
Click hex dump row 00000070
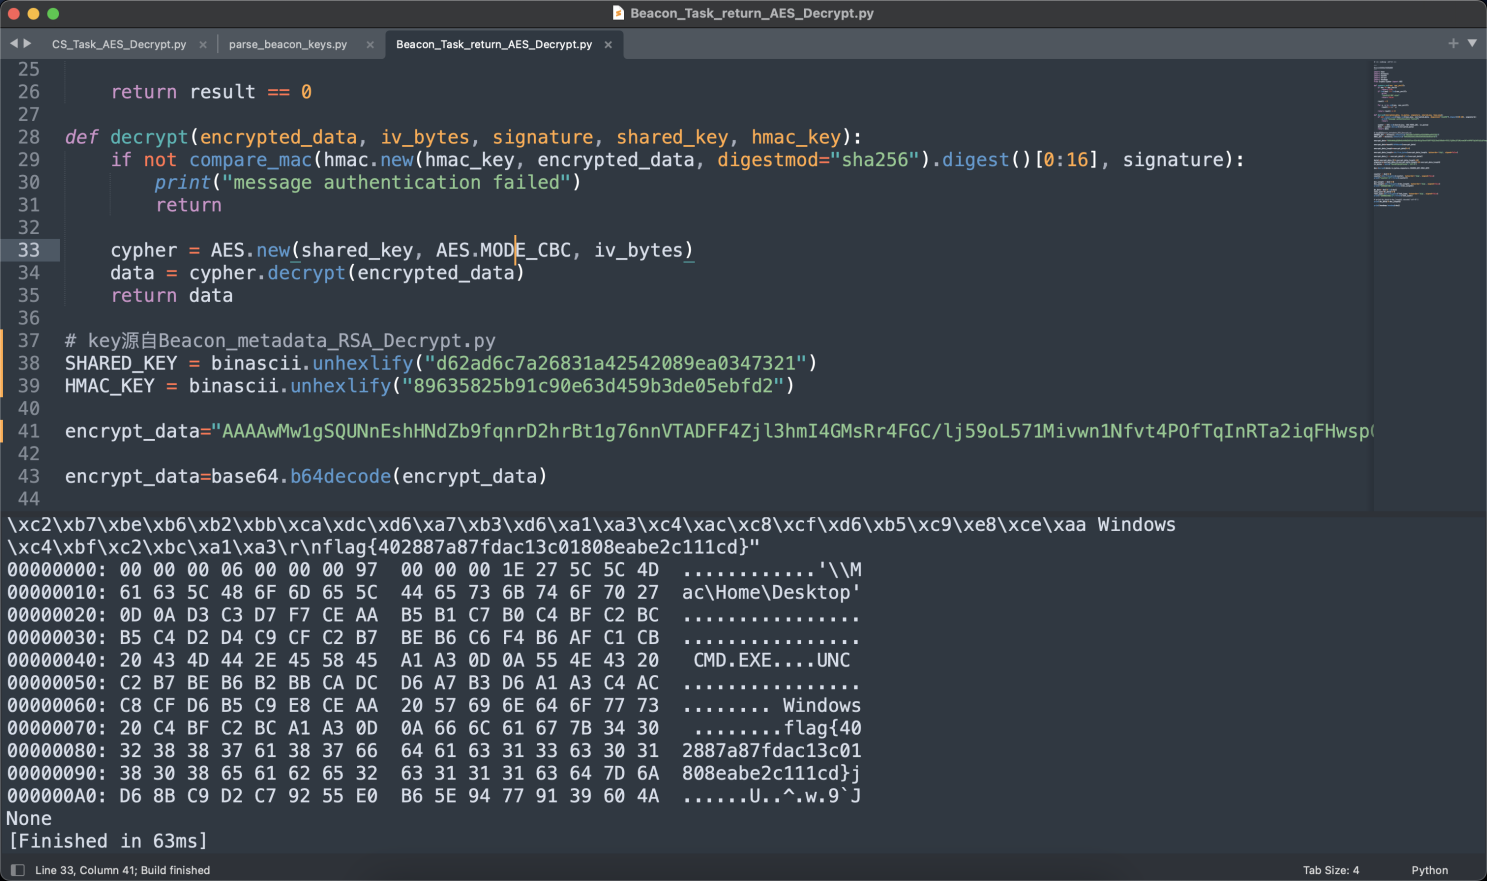click(434, 728)
